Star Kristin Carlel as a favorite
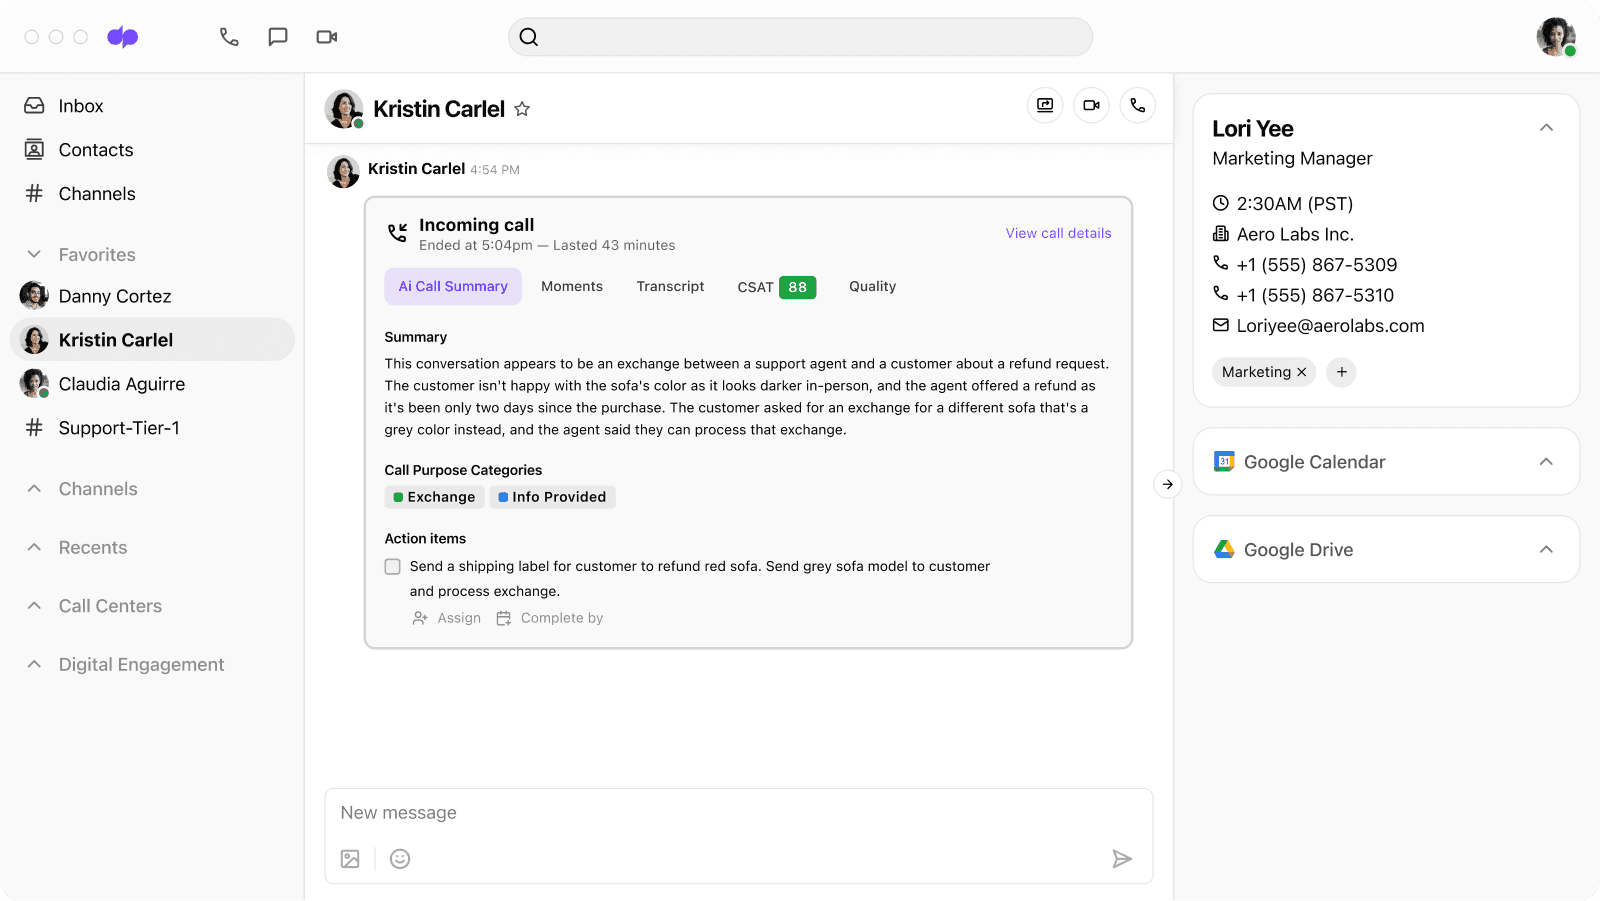Viewport: 1600px width, 901px height. (x=522, y=109)
